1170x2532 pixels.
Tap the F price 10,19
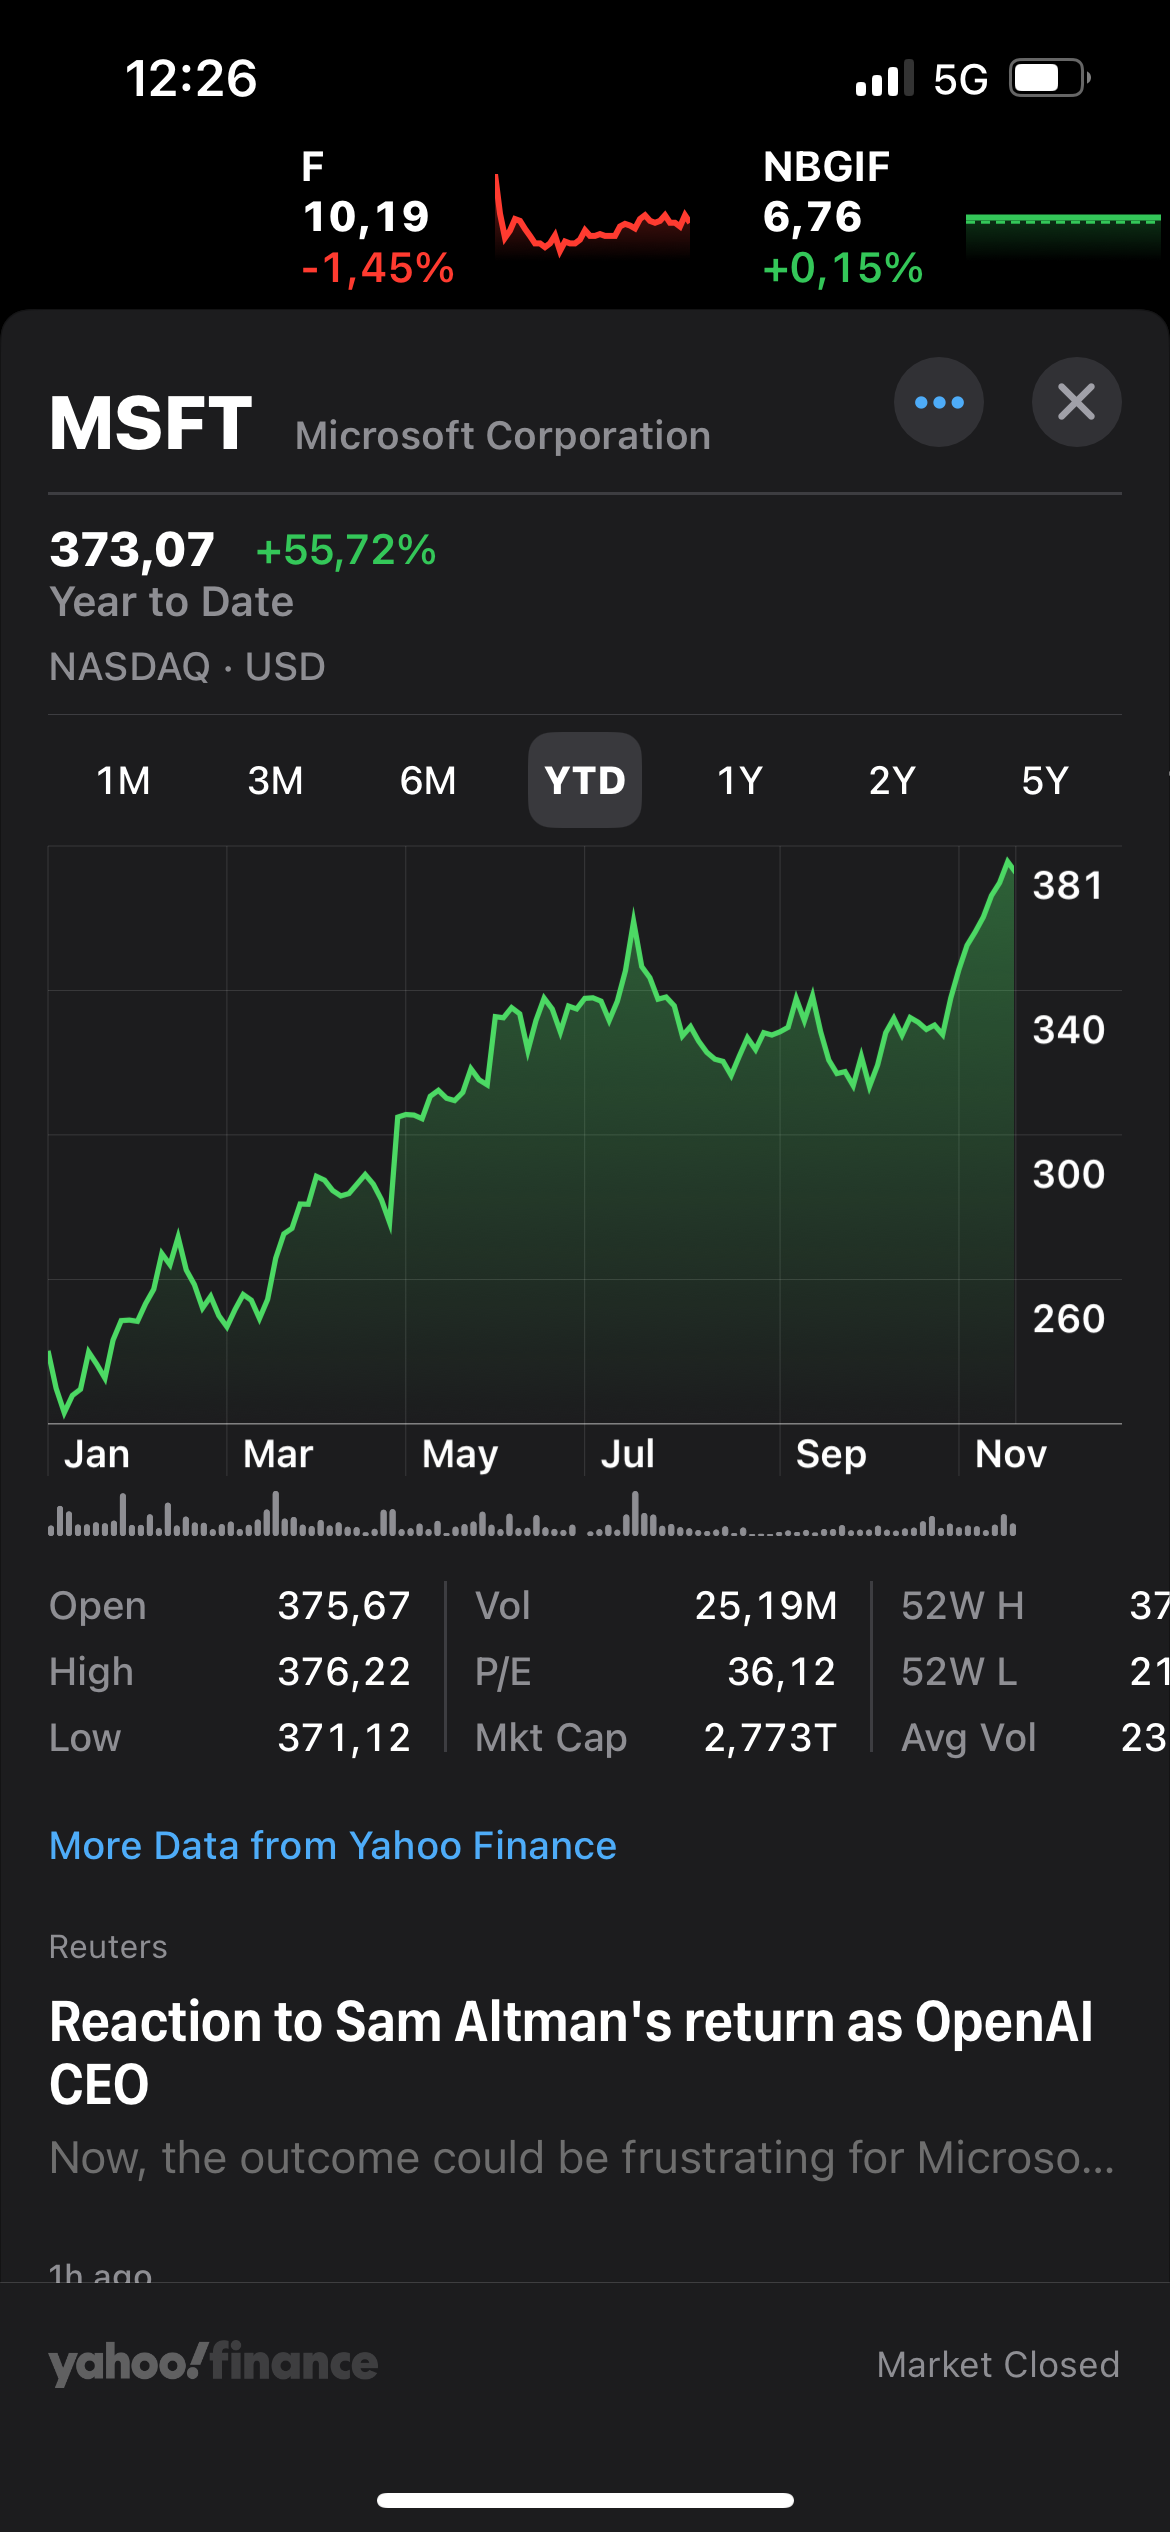(366, 217)
